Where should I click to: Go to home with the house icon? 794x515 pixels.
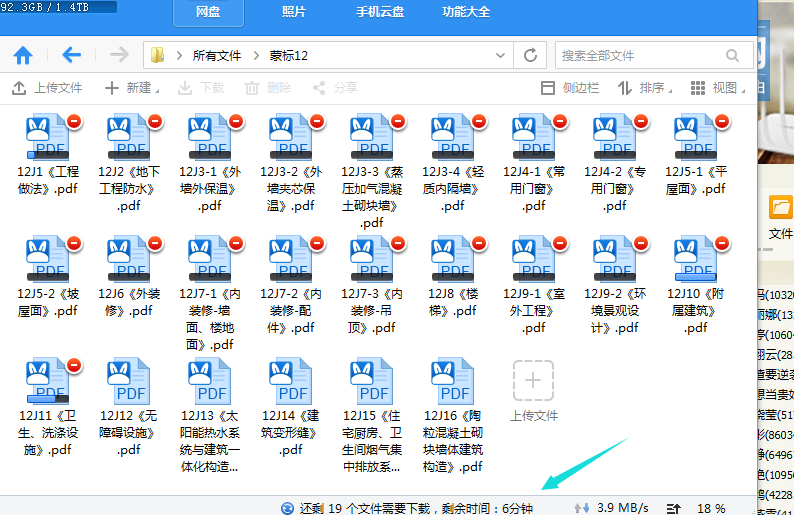(23, 55)
